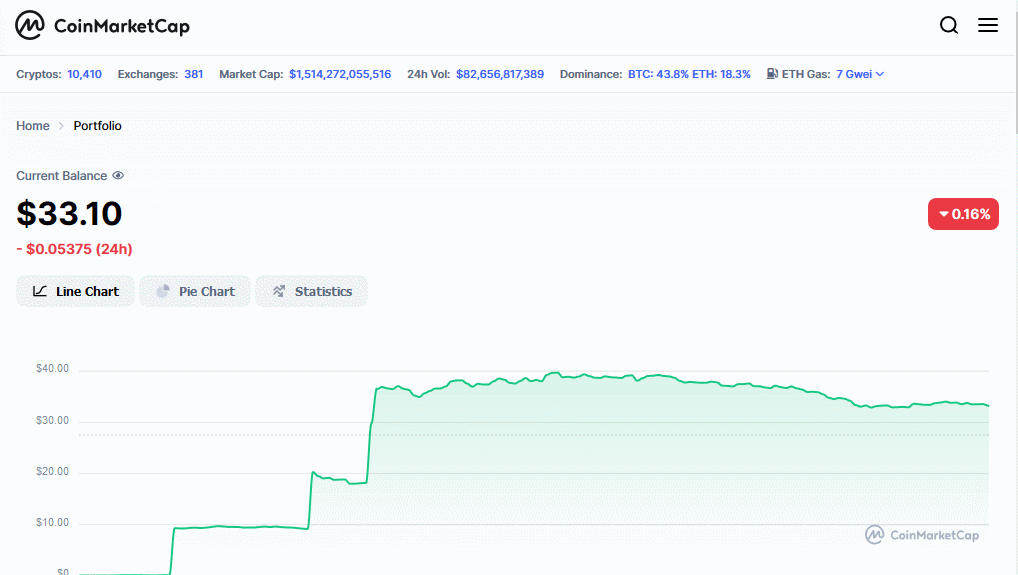Click the ETH gas pump icon
This screenshot has width=1018, height=575.
pos(772,74)
